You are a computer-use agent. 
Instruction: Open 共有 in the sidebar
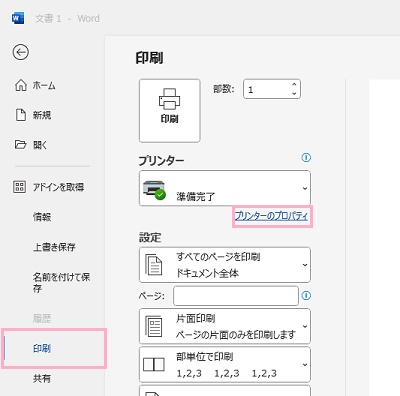[x=42, y=379]
